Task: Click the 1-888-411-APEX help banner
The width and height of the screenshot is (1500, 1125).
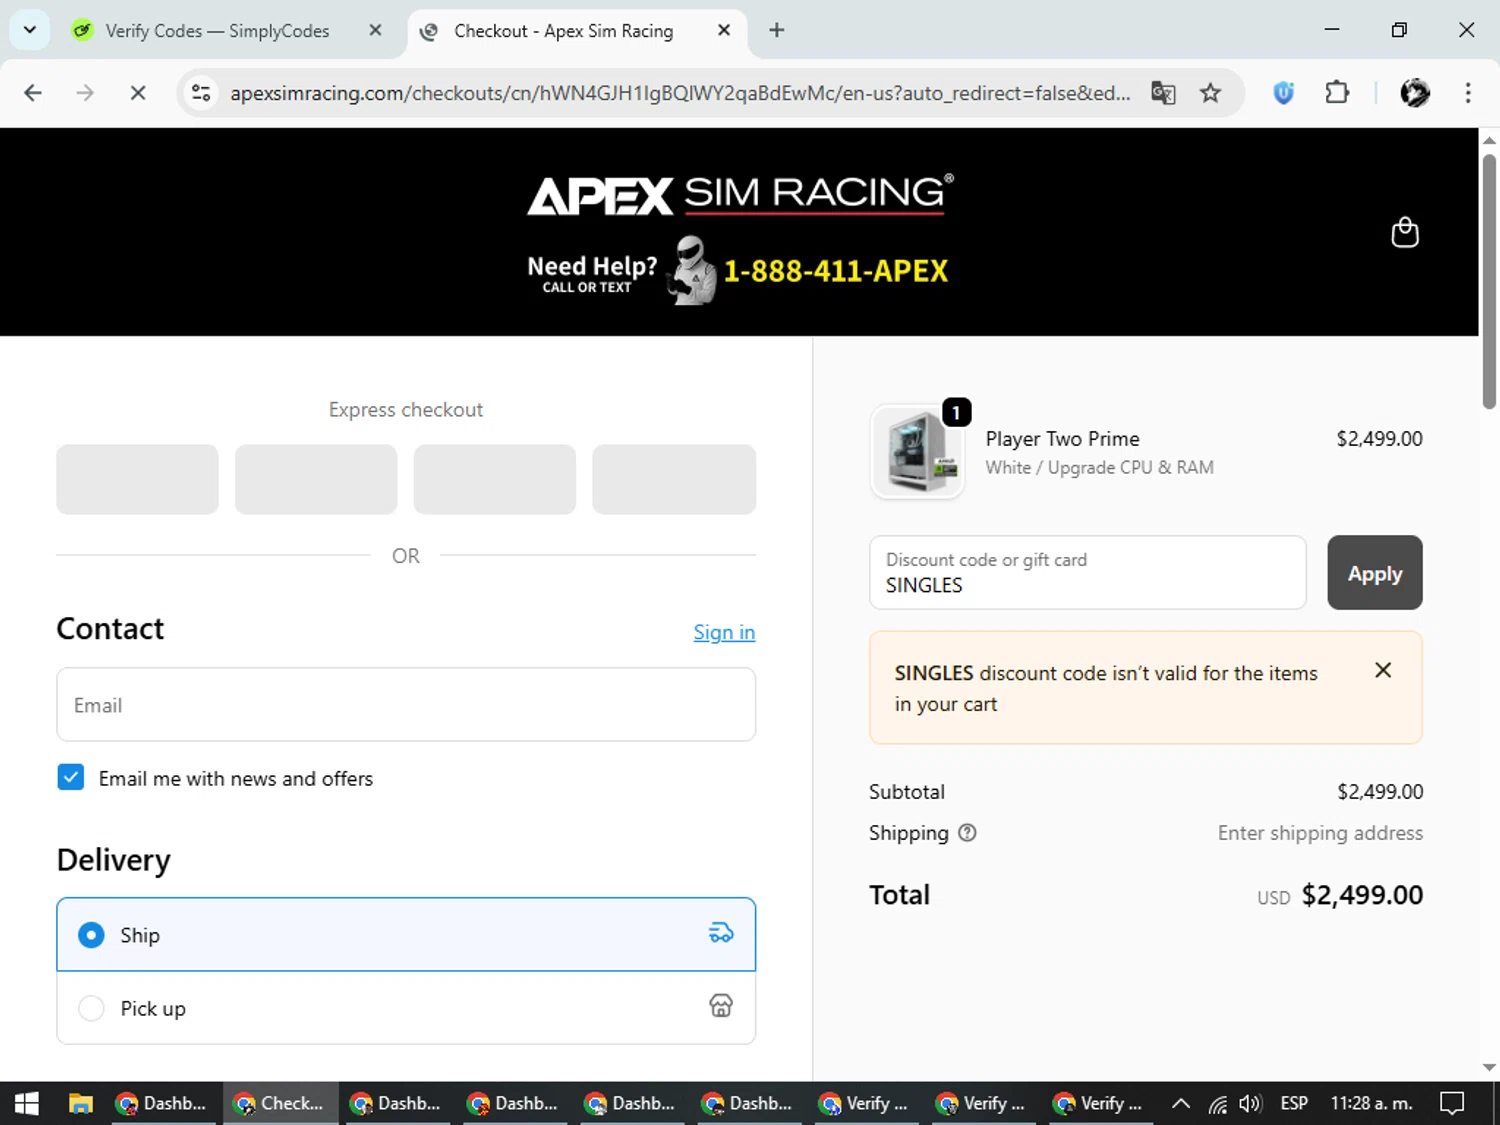Action: 738,270
